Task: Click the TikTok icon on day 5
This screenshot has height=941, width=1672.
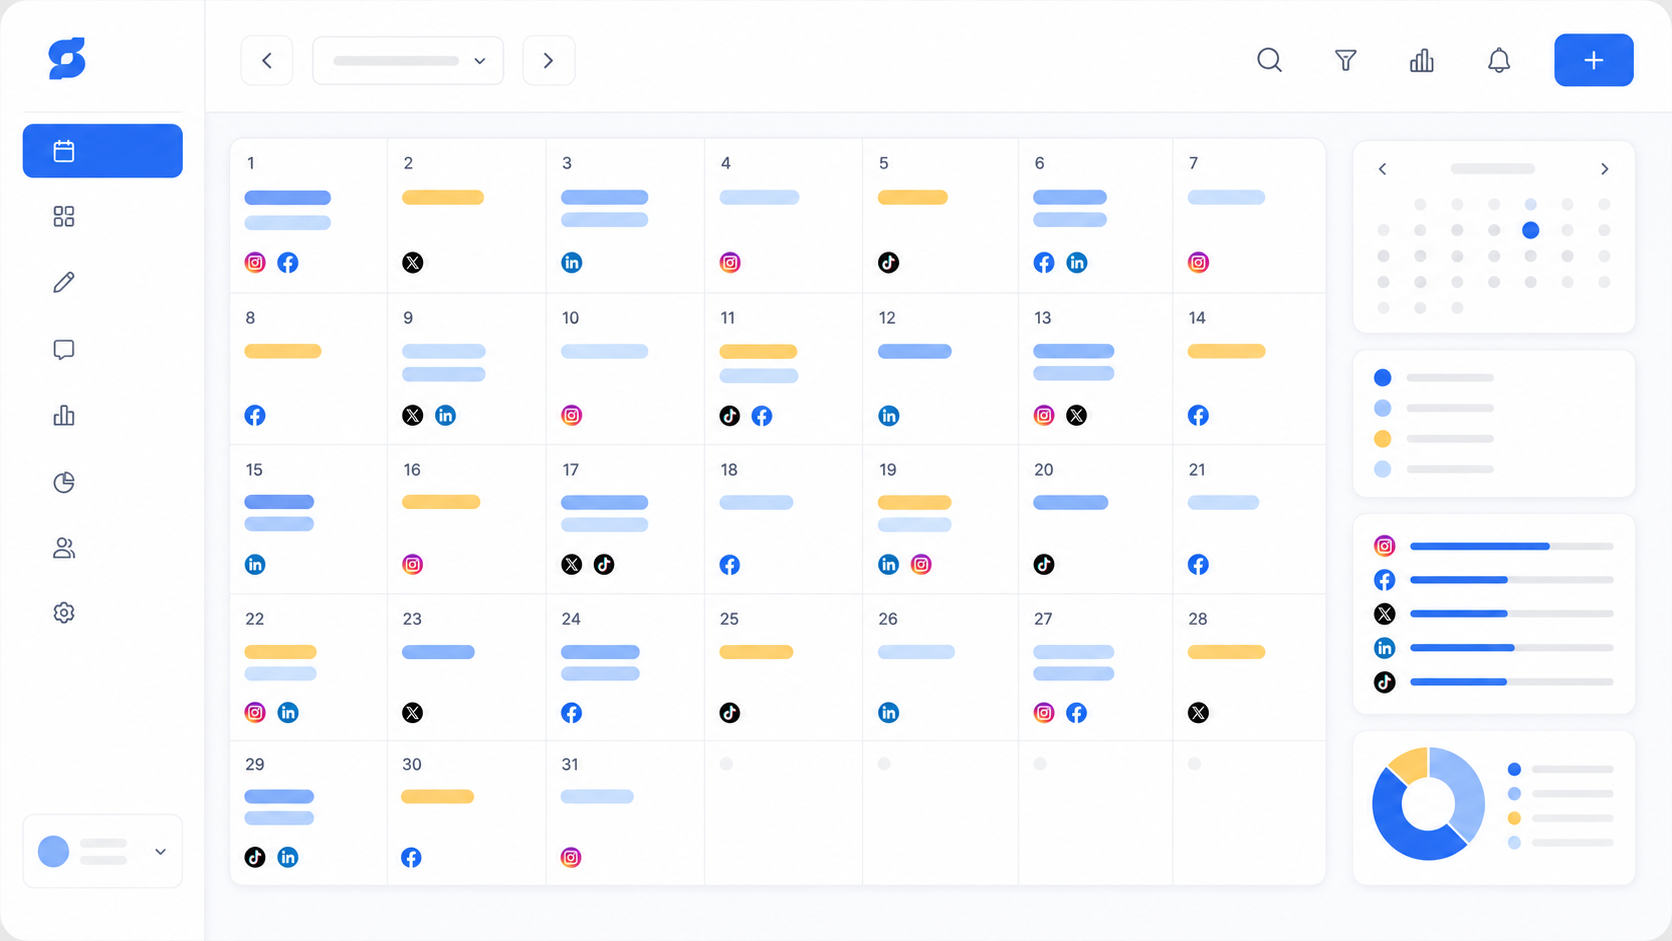Action: [888, 262]
